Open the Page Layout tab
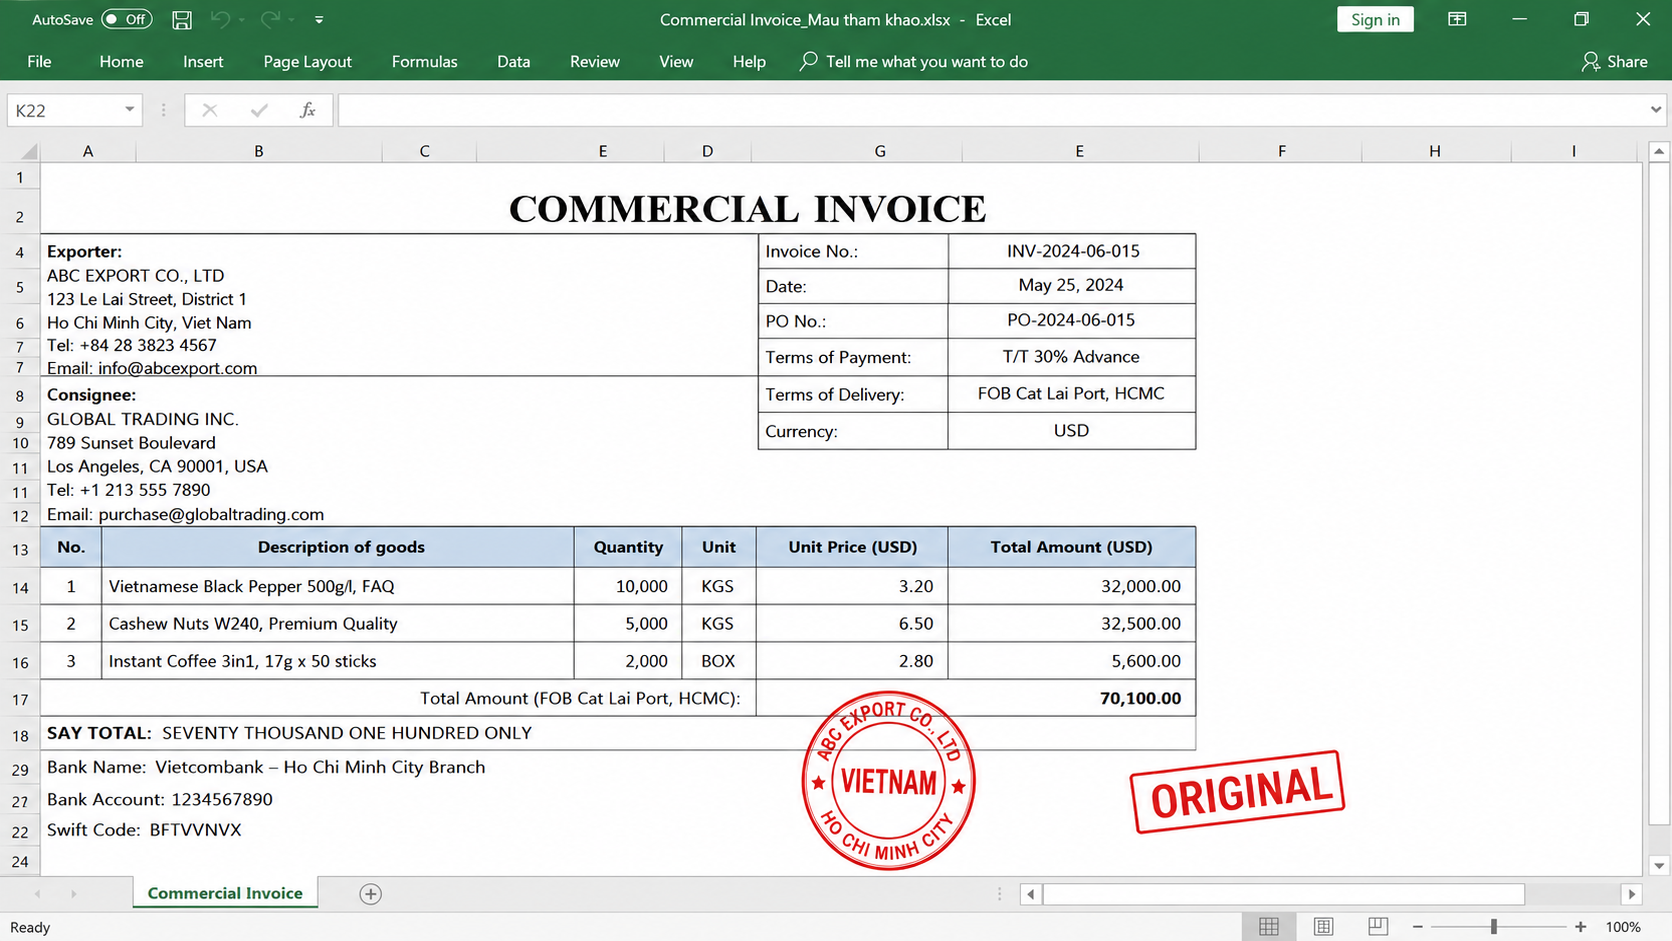 [307, 61]
